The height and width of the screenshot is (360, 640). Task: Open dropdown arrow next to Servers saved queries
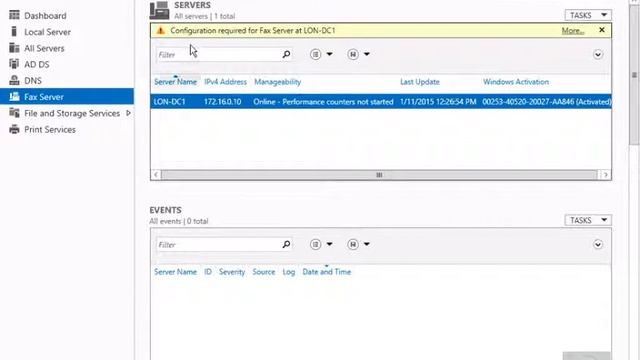click(367, 54)
